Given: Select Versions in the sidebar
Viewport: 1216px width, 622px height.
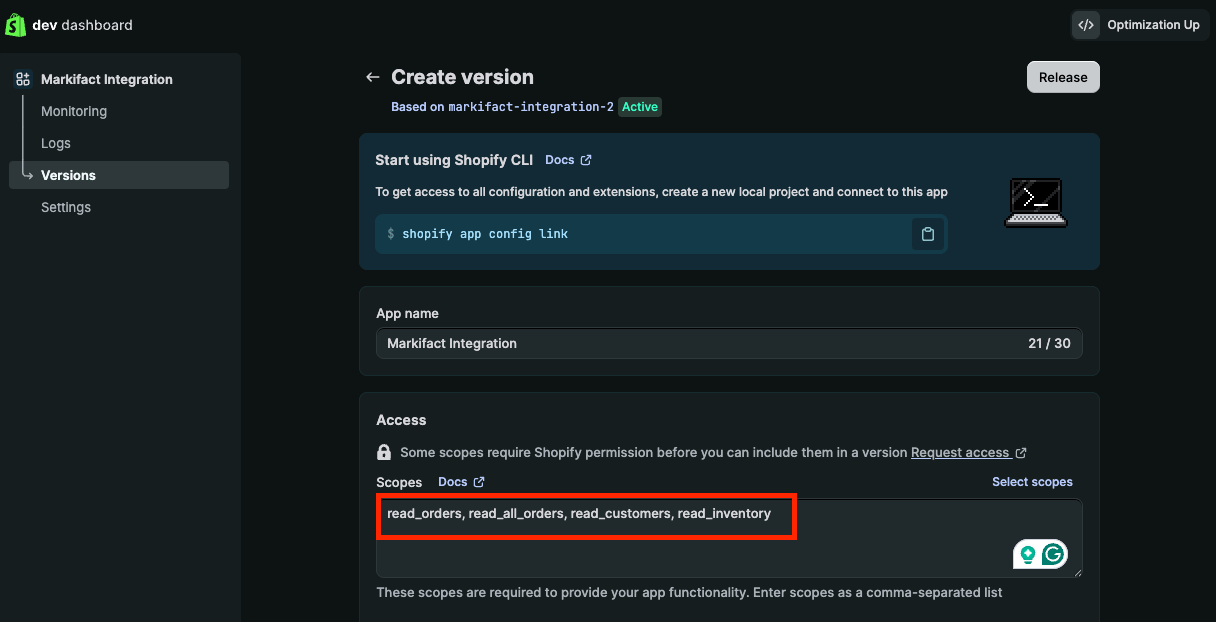Looking at the screenshot, I should [x=119, y=175].
